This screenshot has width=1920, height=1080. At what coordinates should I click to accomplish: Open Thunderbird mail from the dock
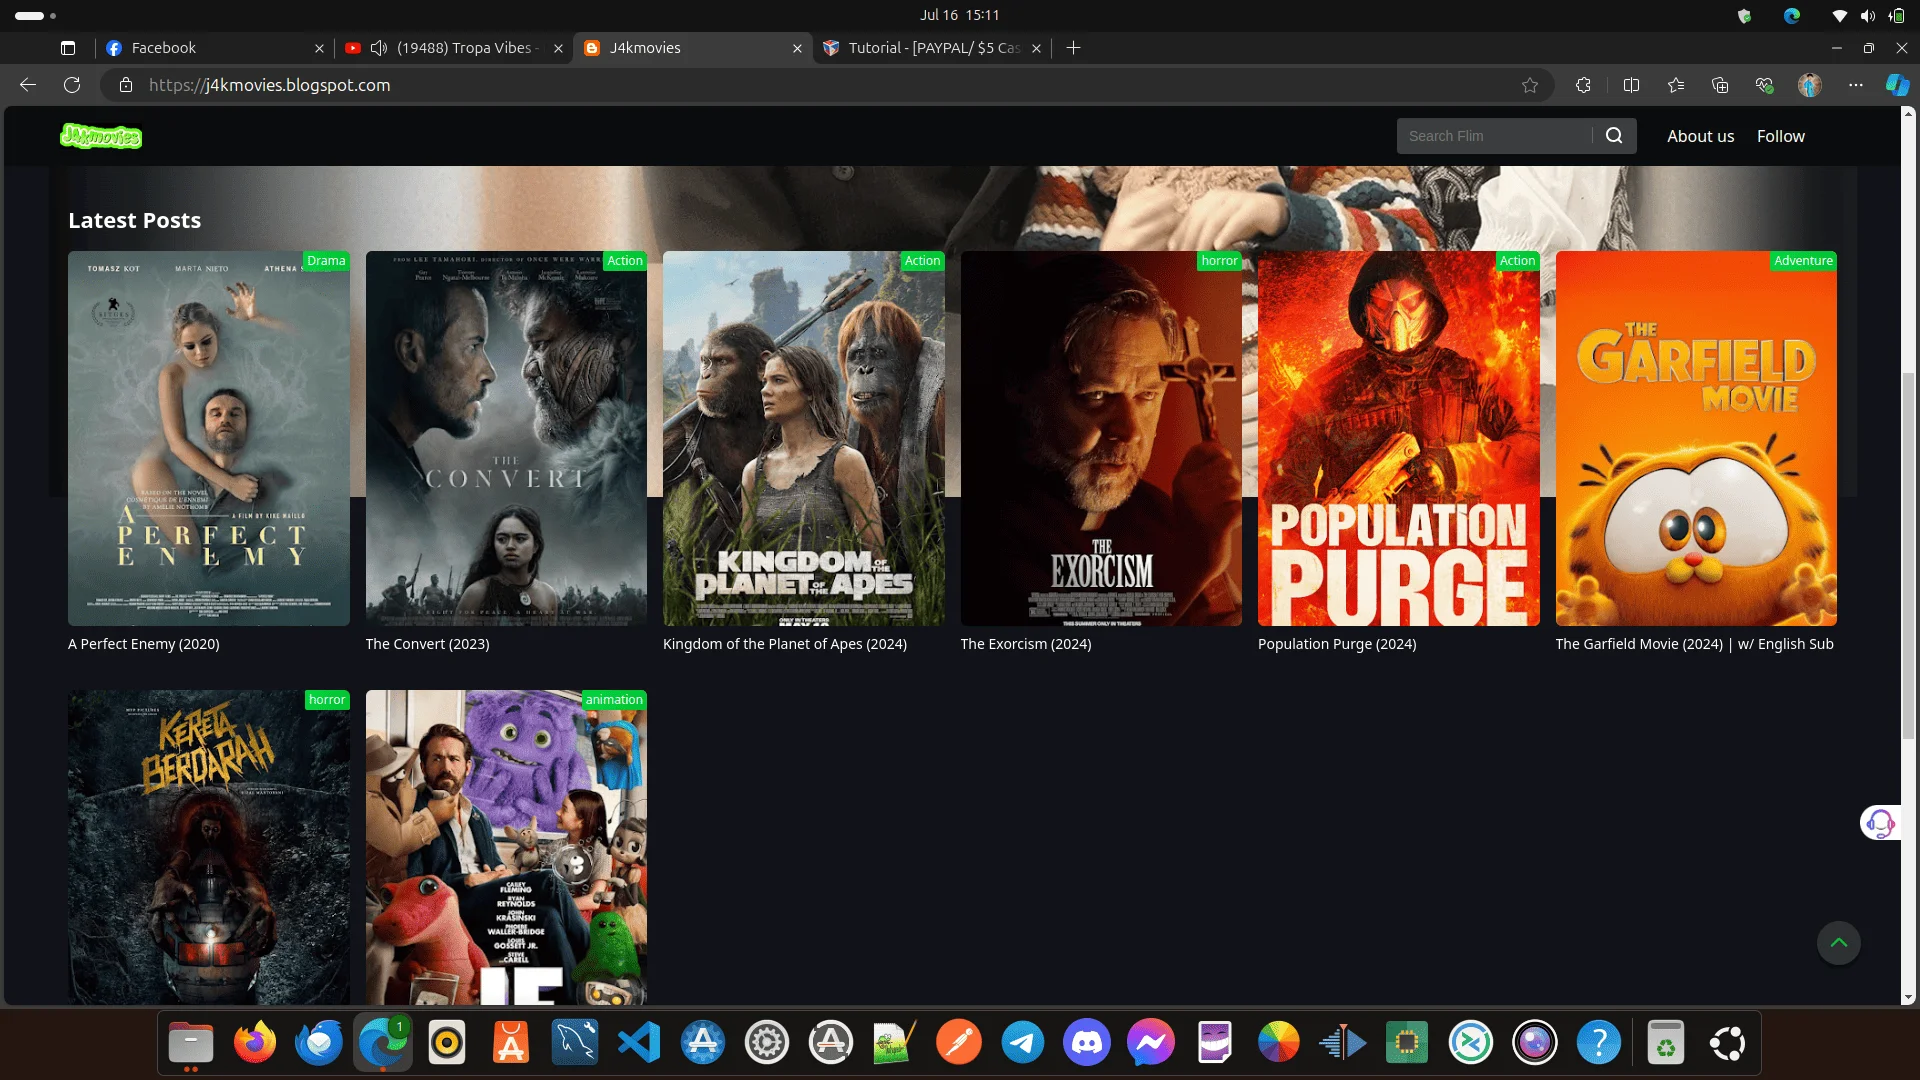(x=319, y=1043)
